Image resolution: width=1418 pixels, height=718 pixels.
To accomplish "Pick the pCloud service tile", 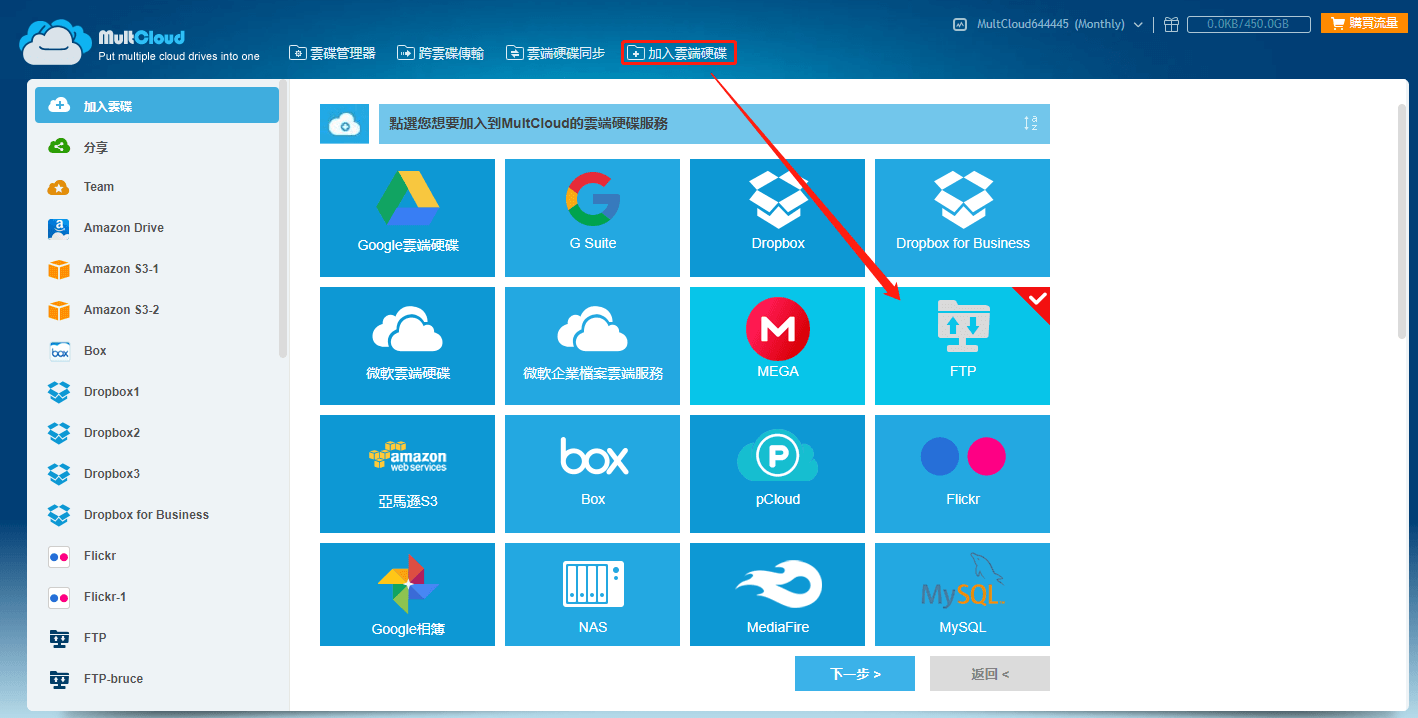I will [777, 474].
